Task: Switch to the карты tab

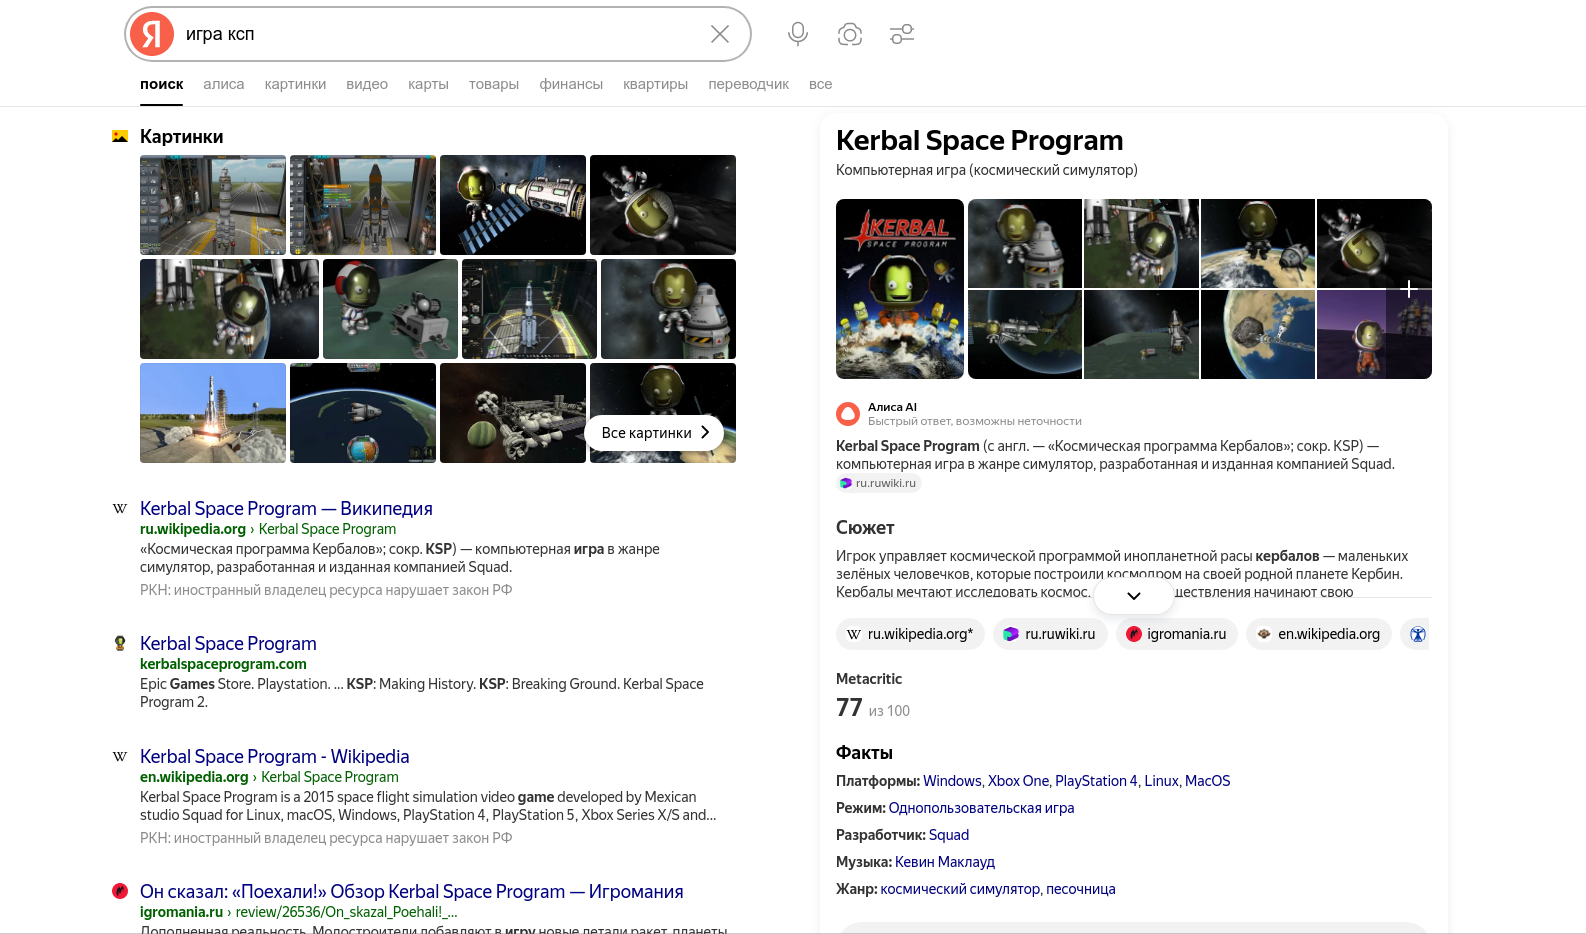Action: coord(428,84)
